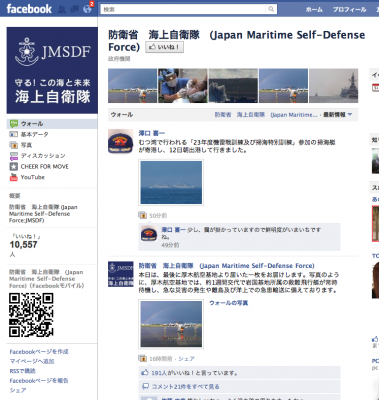Click RSSで購読 link

click(x=22, y=371)
